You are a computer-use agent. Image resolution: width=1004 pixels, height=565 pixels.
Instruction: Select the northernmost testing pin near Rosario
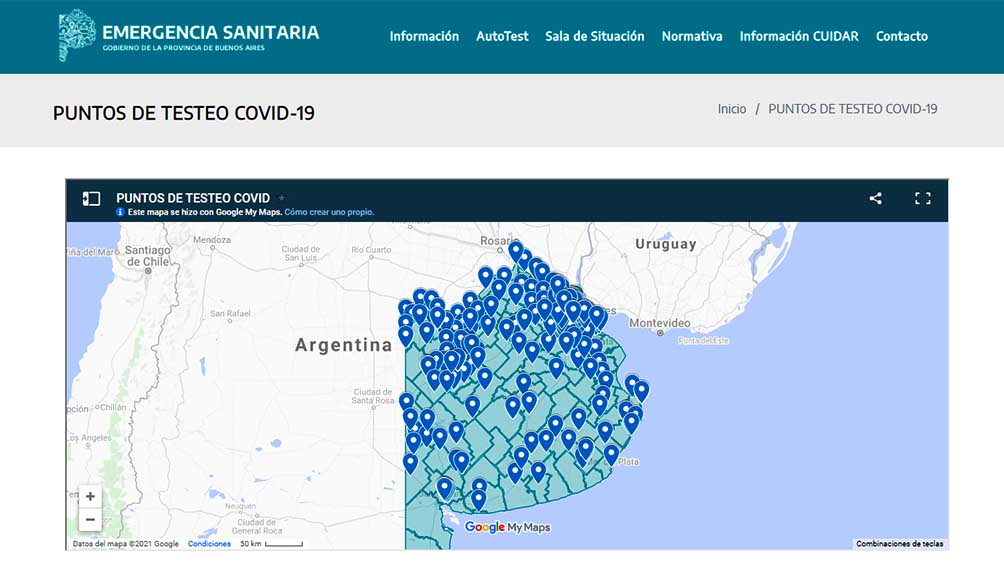pos(516,251)
